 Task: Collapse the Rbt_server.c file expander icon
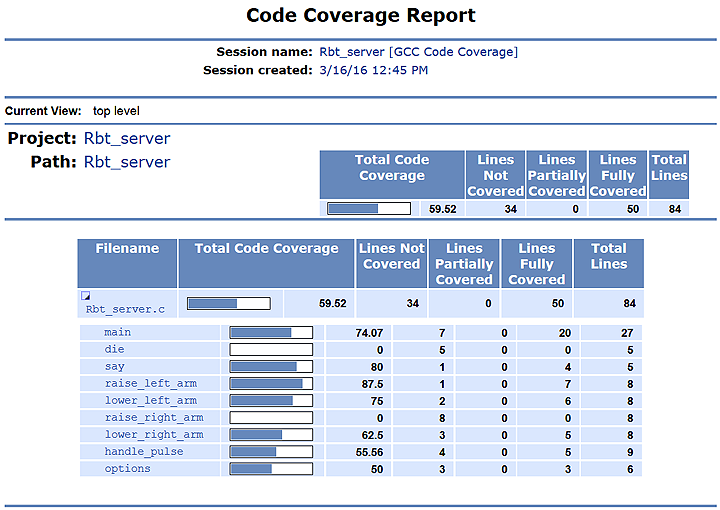click(85, 296)
